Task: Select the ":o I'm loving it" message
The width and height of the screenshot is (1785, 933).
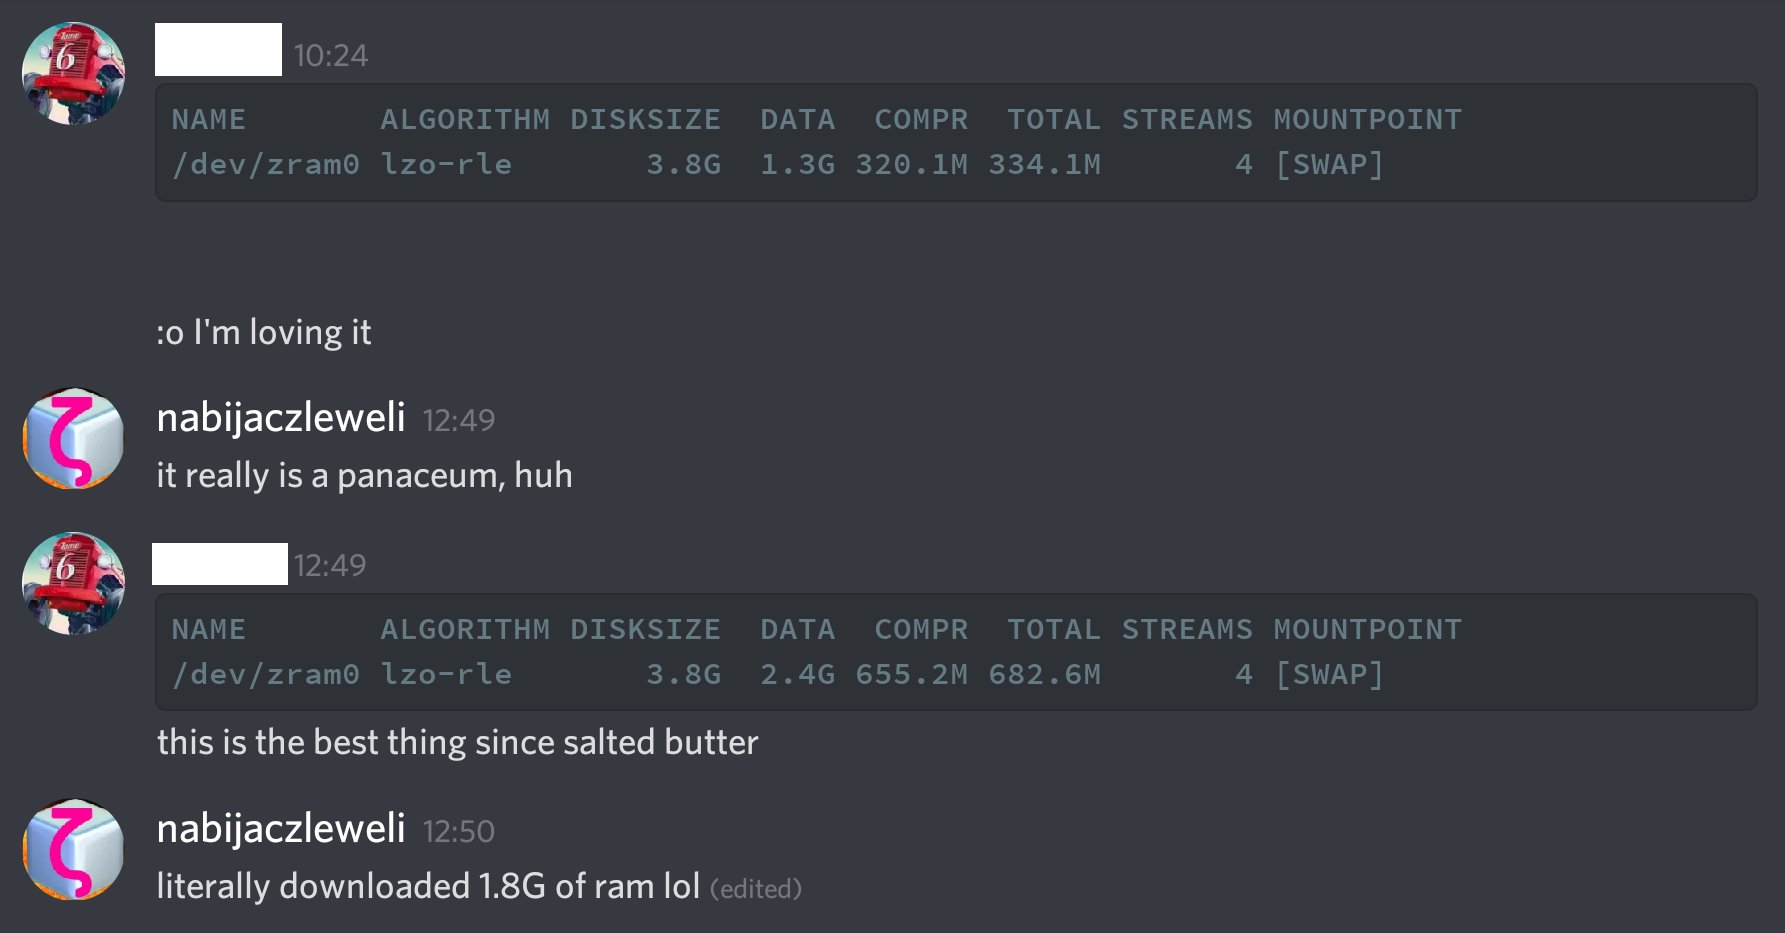Action: pyautogui.click(x=264, y=332)
